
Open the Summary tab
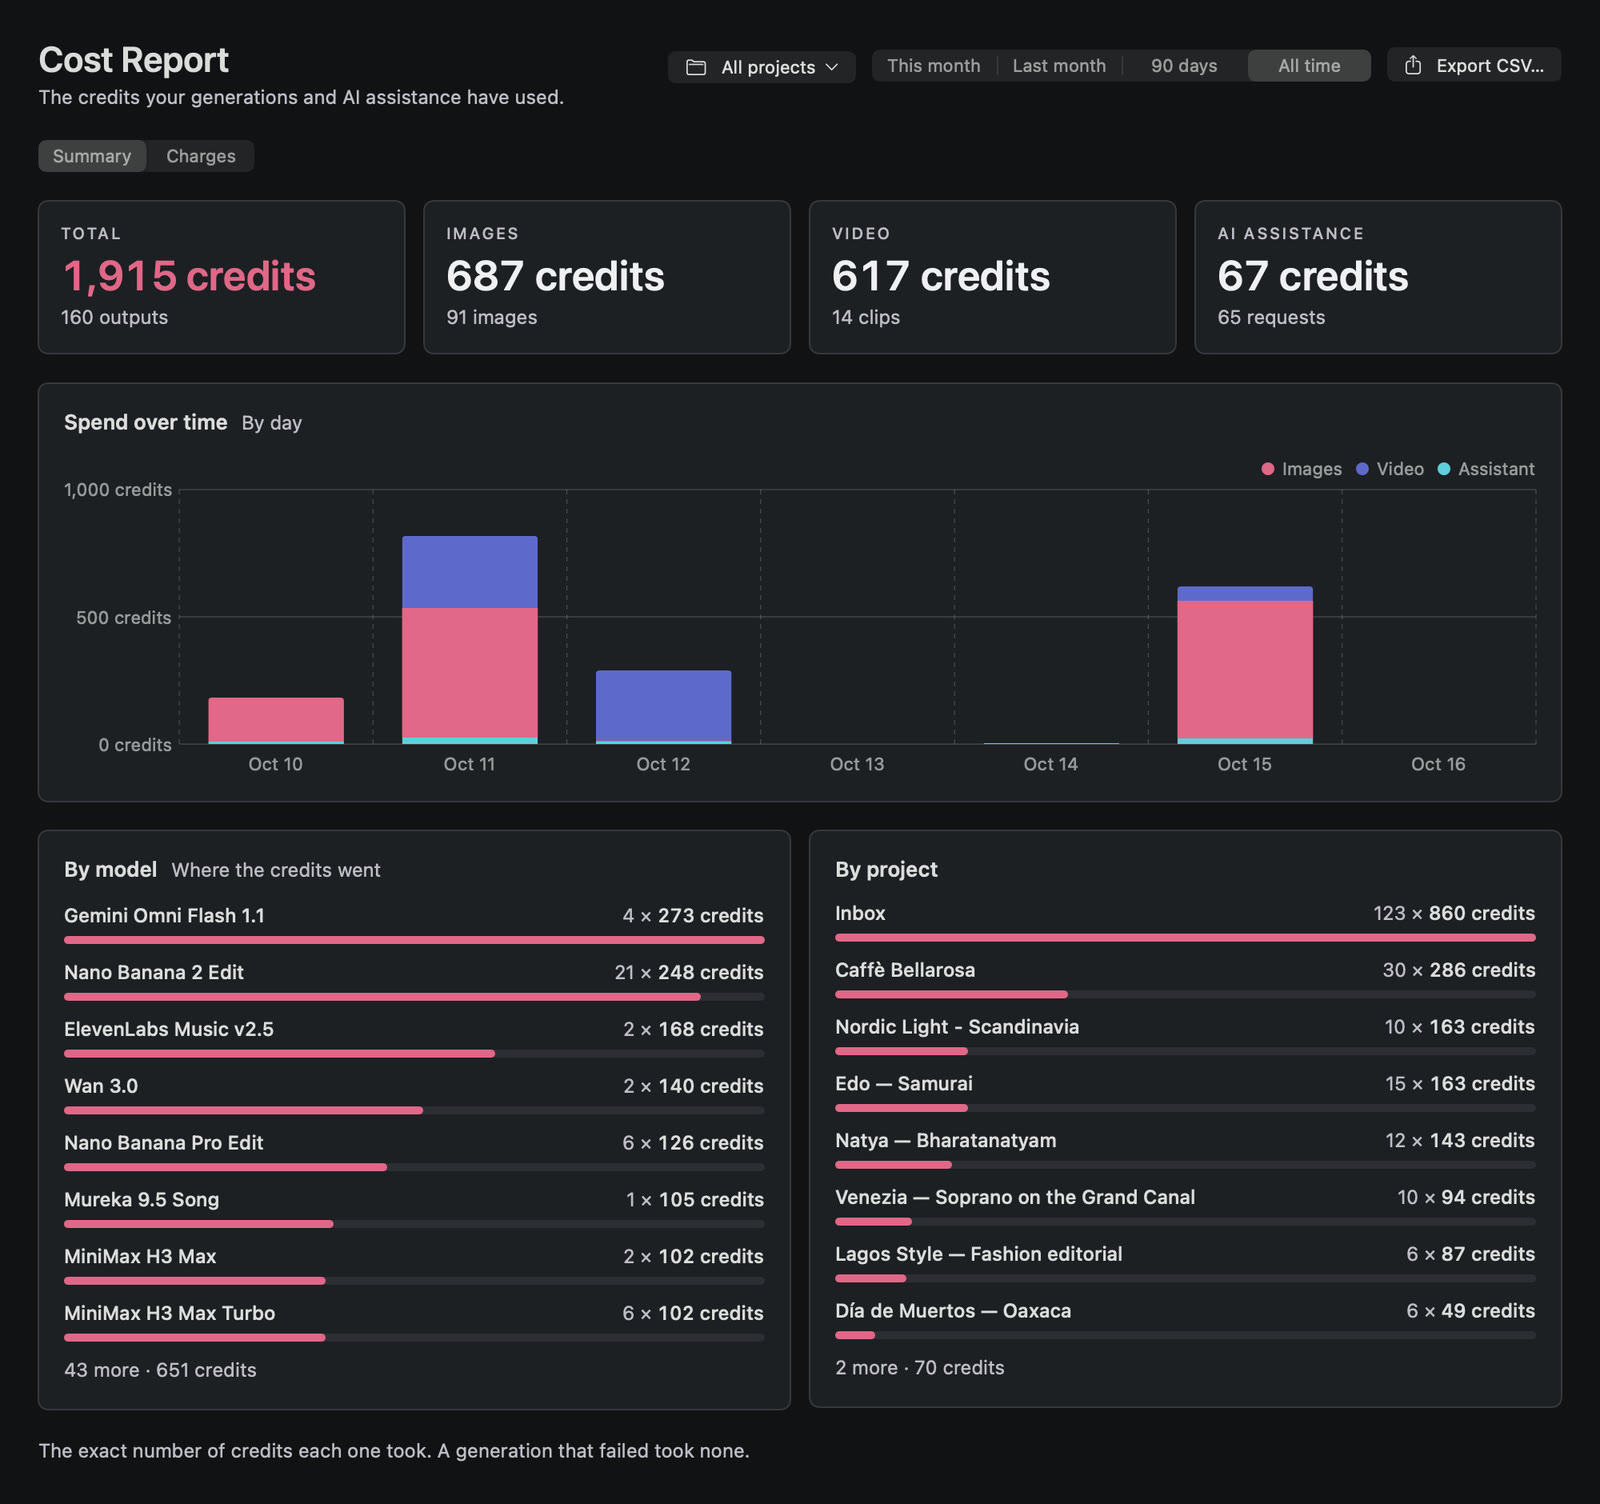pos(92,156)
